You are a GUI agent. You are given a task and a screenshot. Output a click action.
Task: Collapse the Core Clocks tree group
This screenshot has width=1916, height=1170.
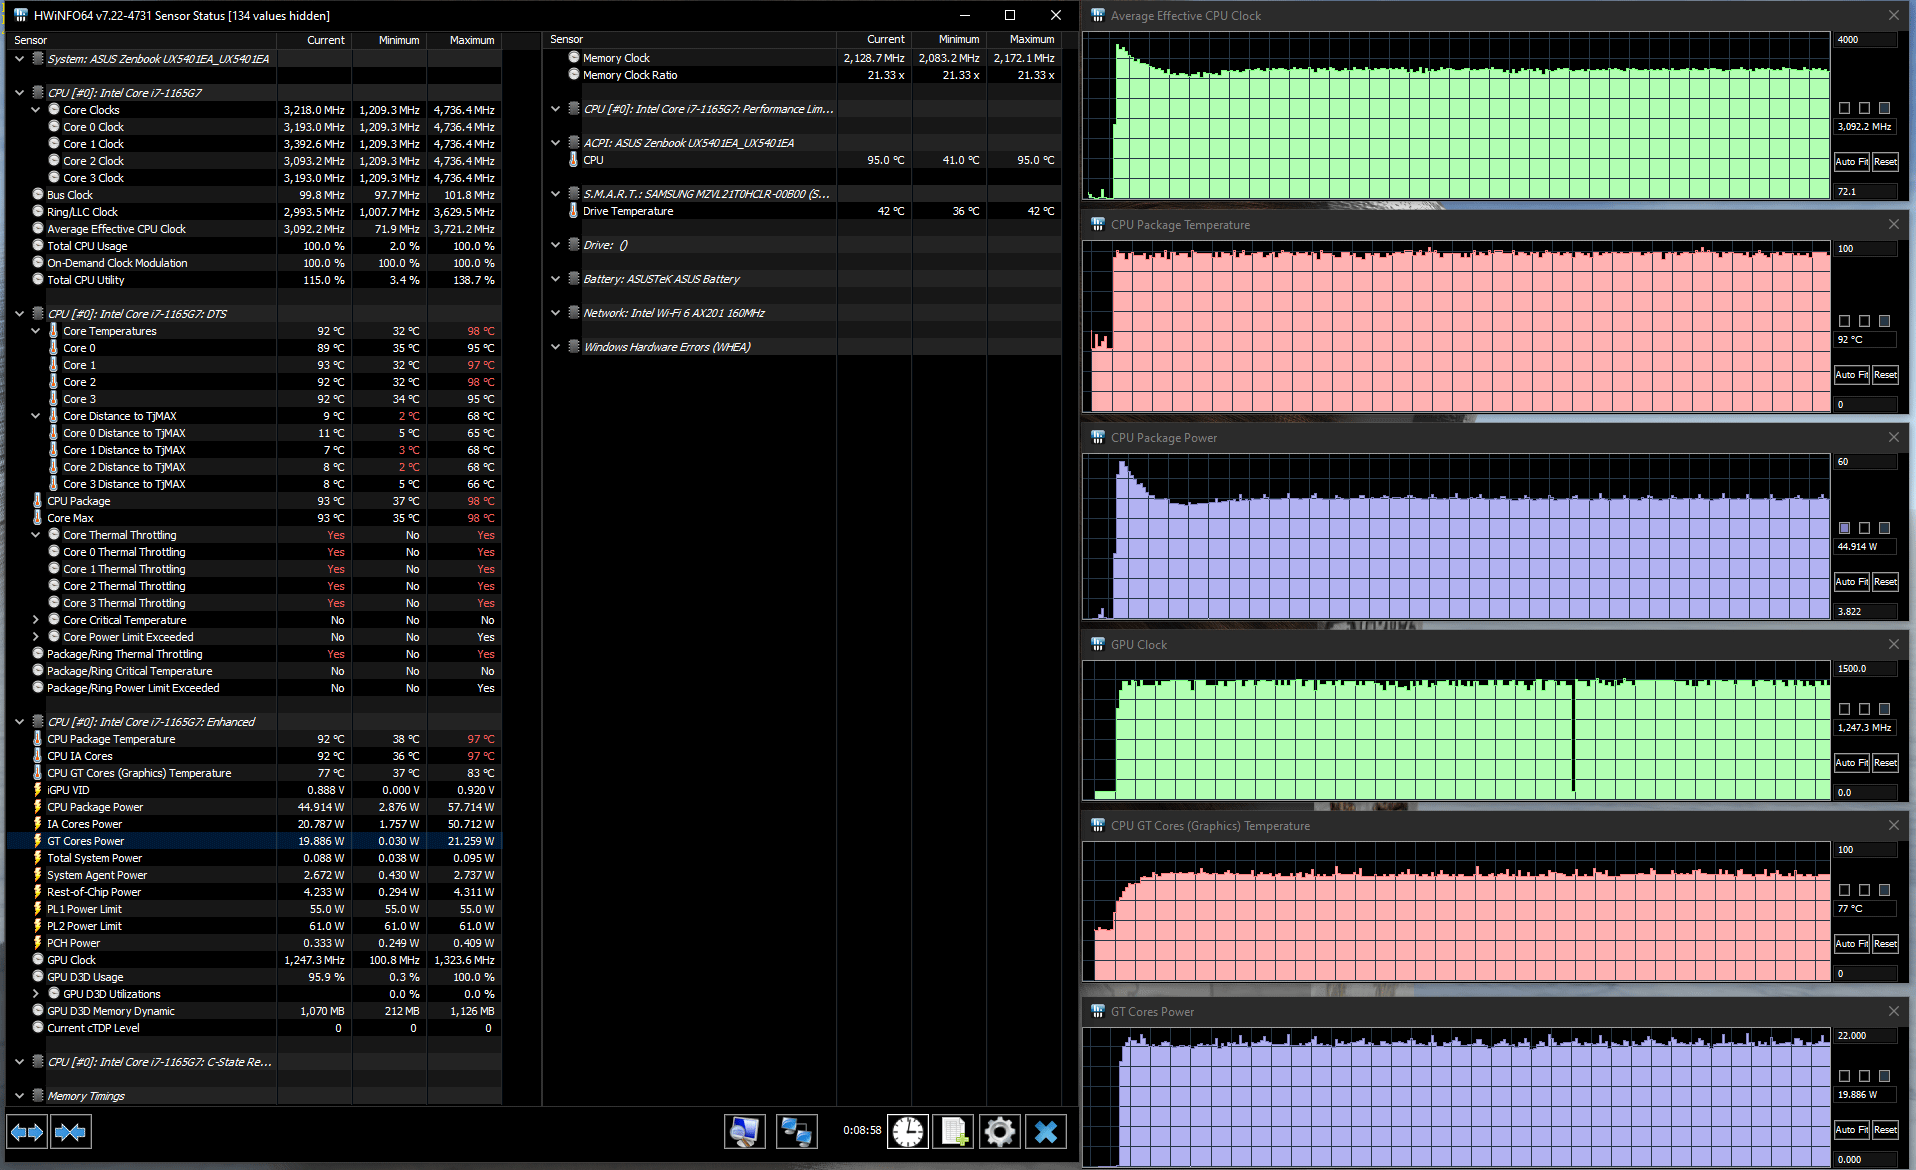(x=36, y=110)
